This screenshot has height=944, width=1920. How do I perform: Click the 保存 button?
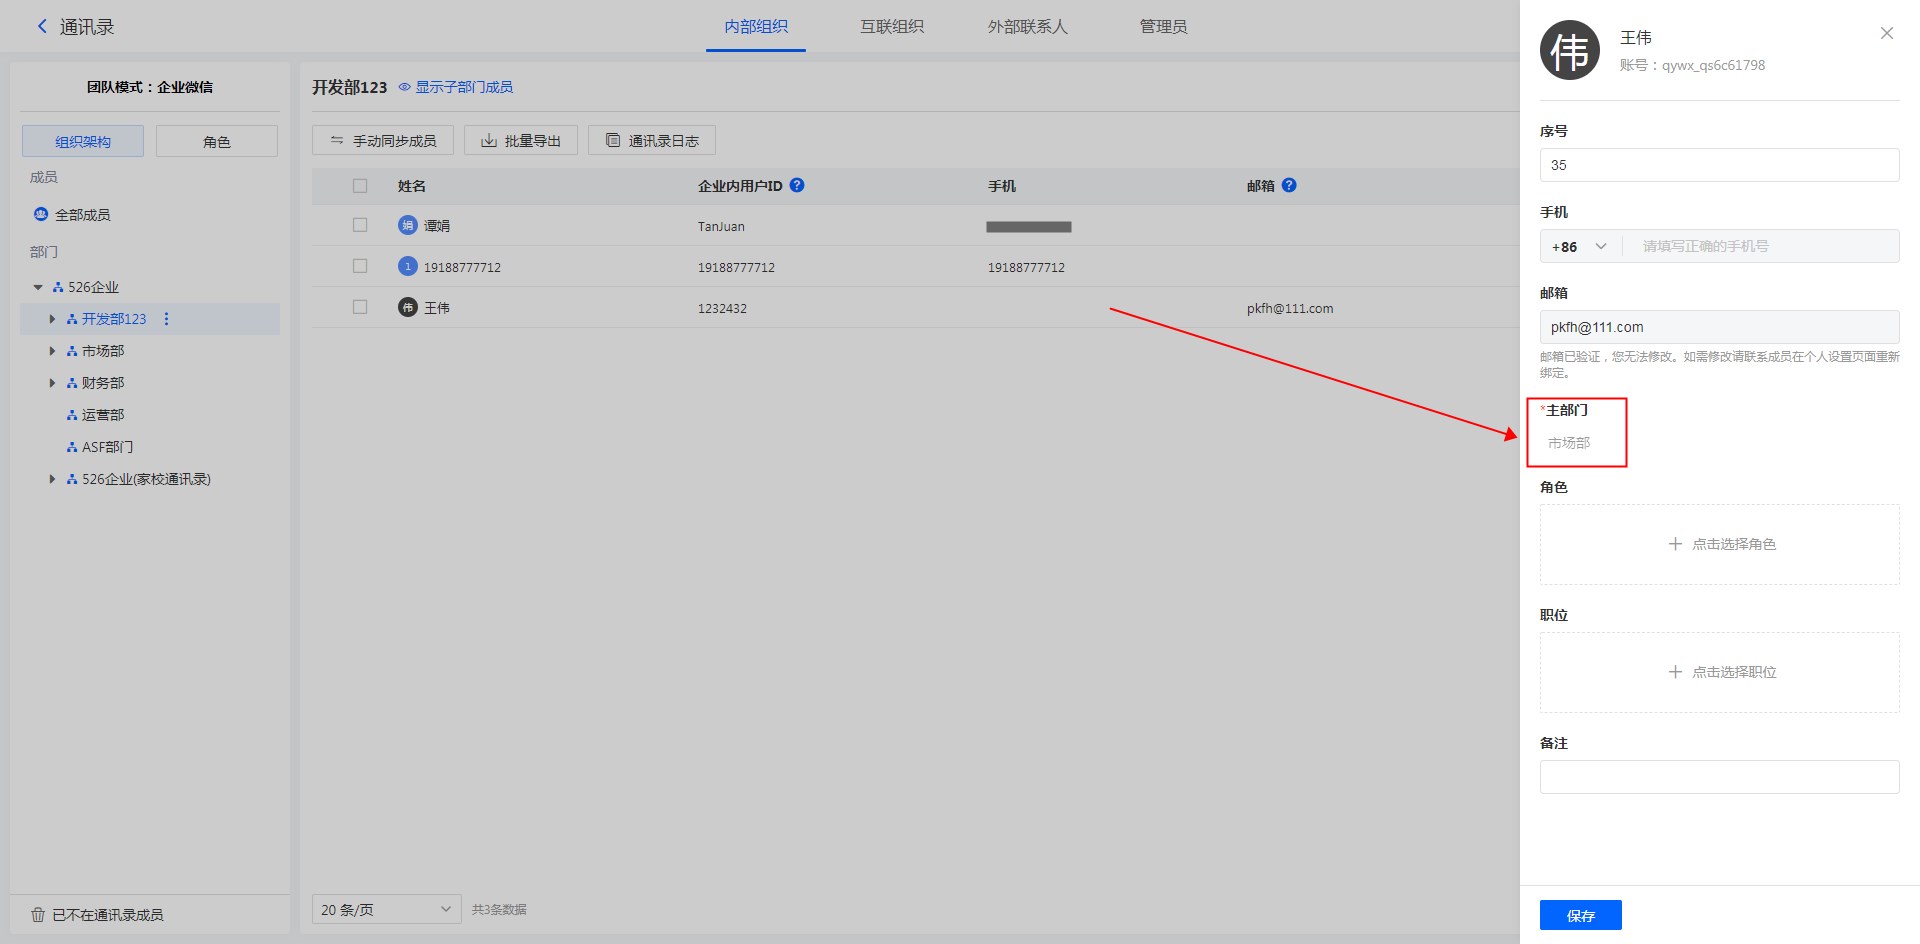(1580, 915)
